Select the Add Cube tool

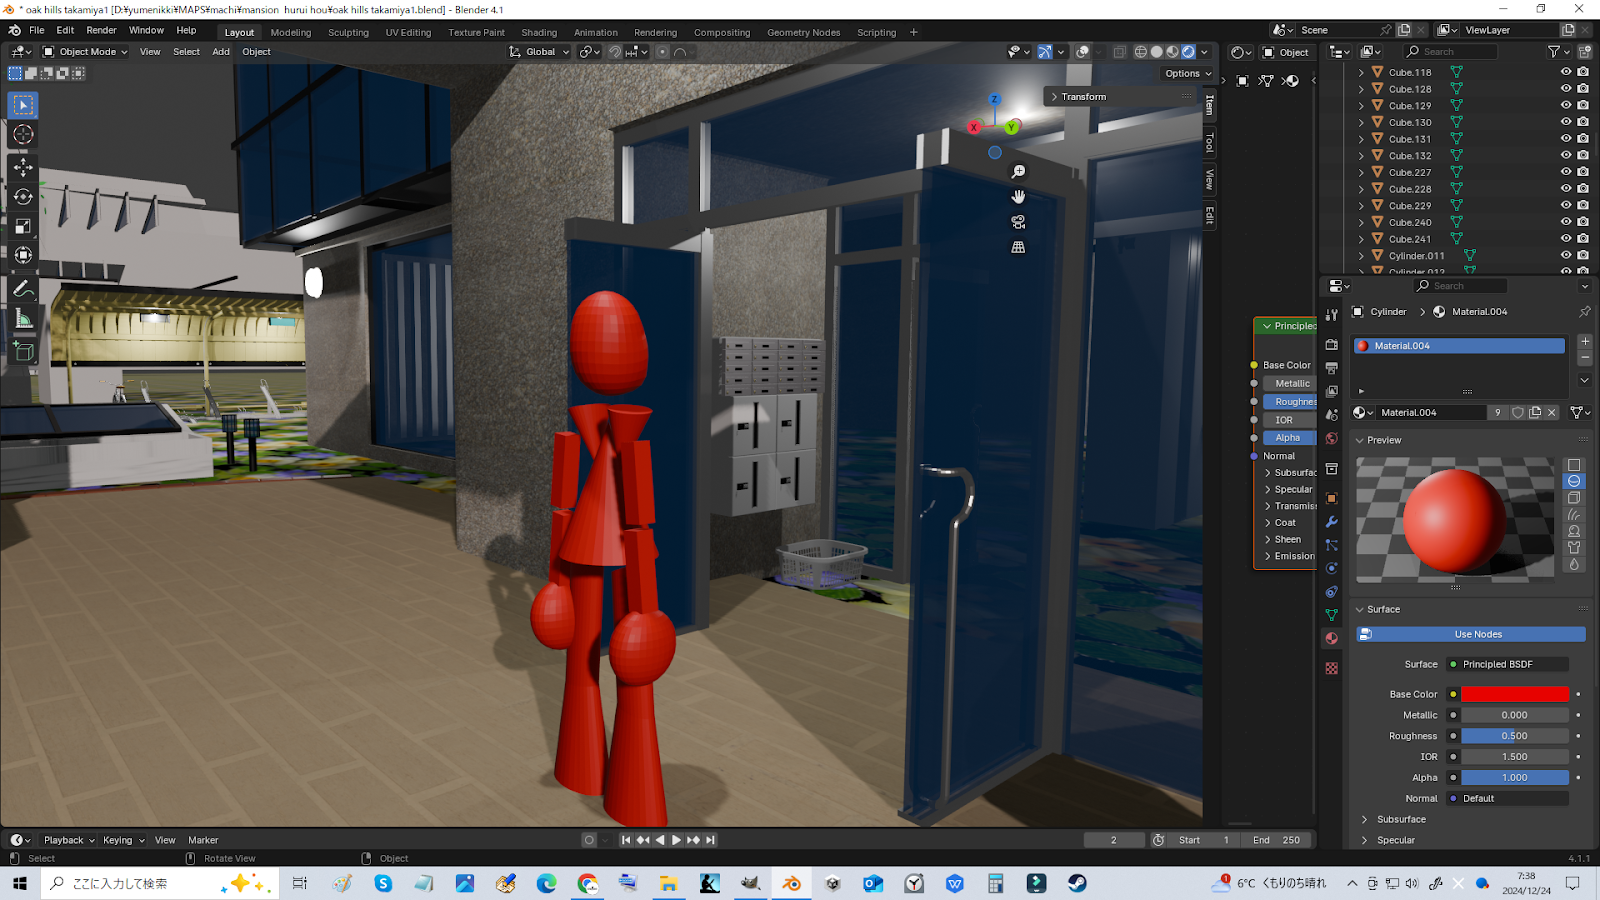(x=23, y=351)
